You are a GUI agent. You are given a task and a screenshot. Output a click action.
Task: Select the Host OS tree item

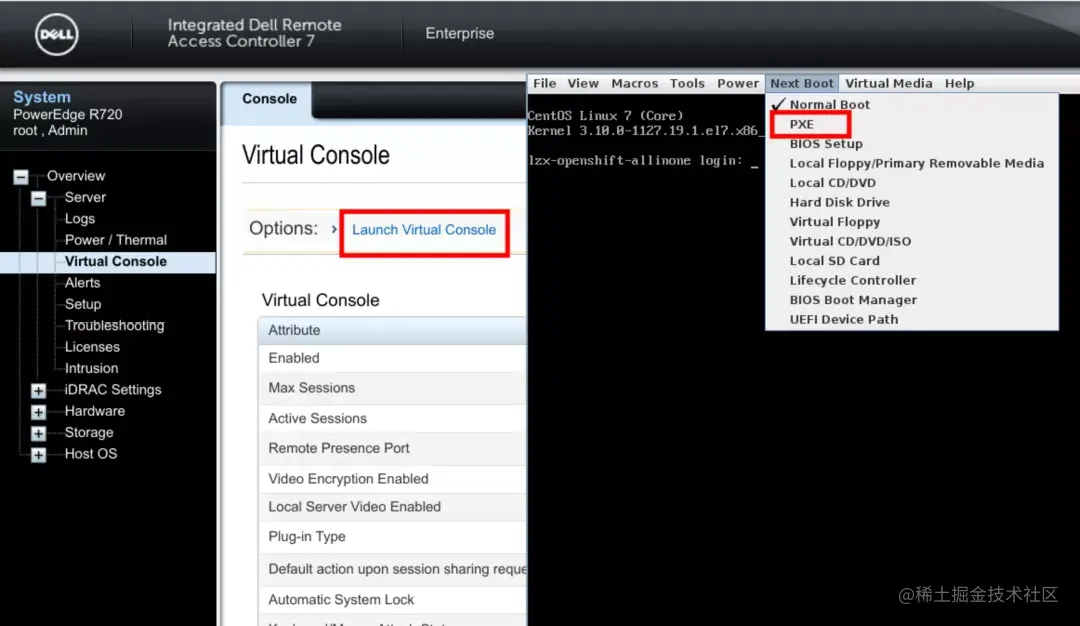point(91,453)
